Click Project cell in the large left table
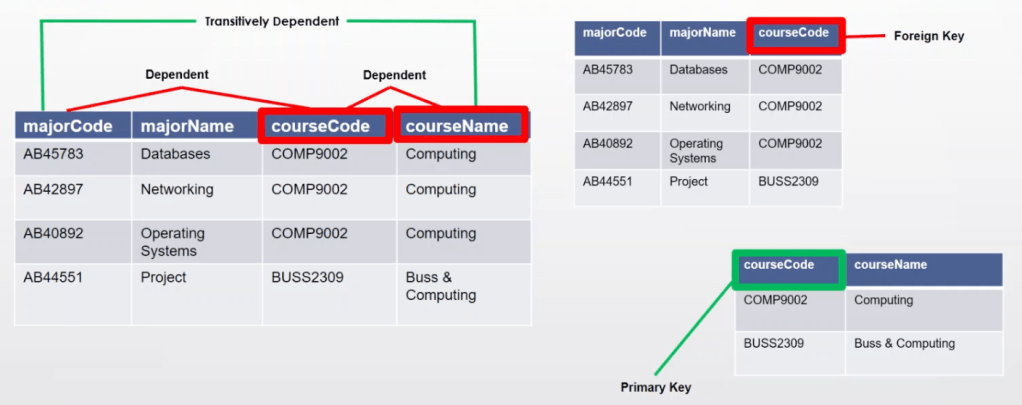Image resolution: width=1022 pixels, height=405 pixels. coord(163,277)
